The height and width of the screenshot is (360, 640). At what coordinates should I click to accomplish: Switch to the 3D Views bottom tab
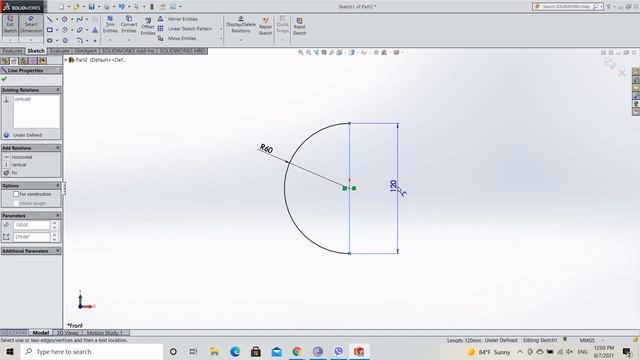(x=67, y=333)
